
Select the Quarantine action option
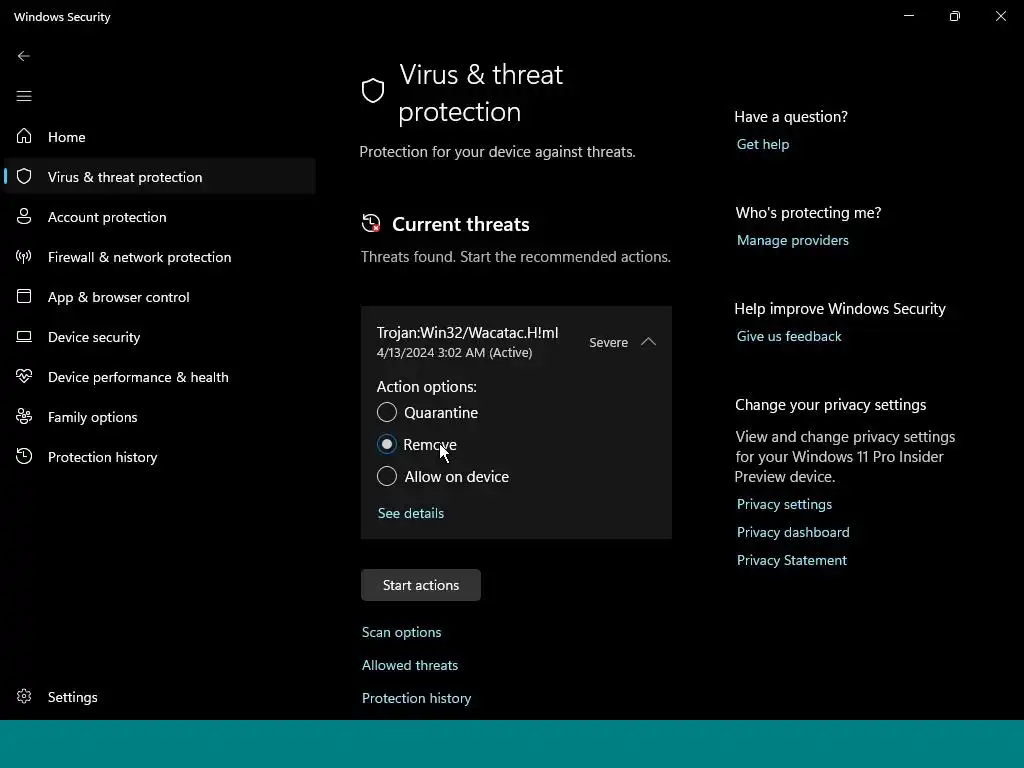(x=428, y=412)
